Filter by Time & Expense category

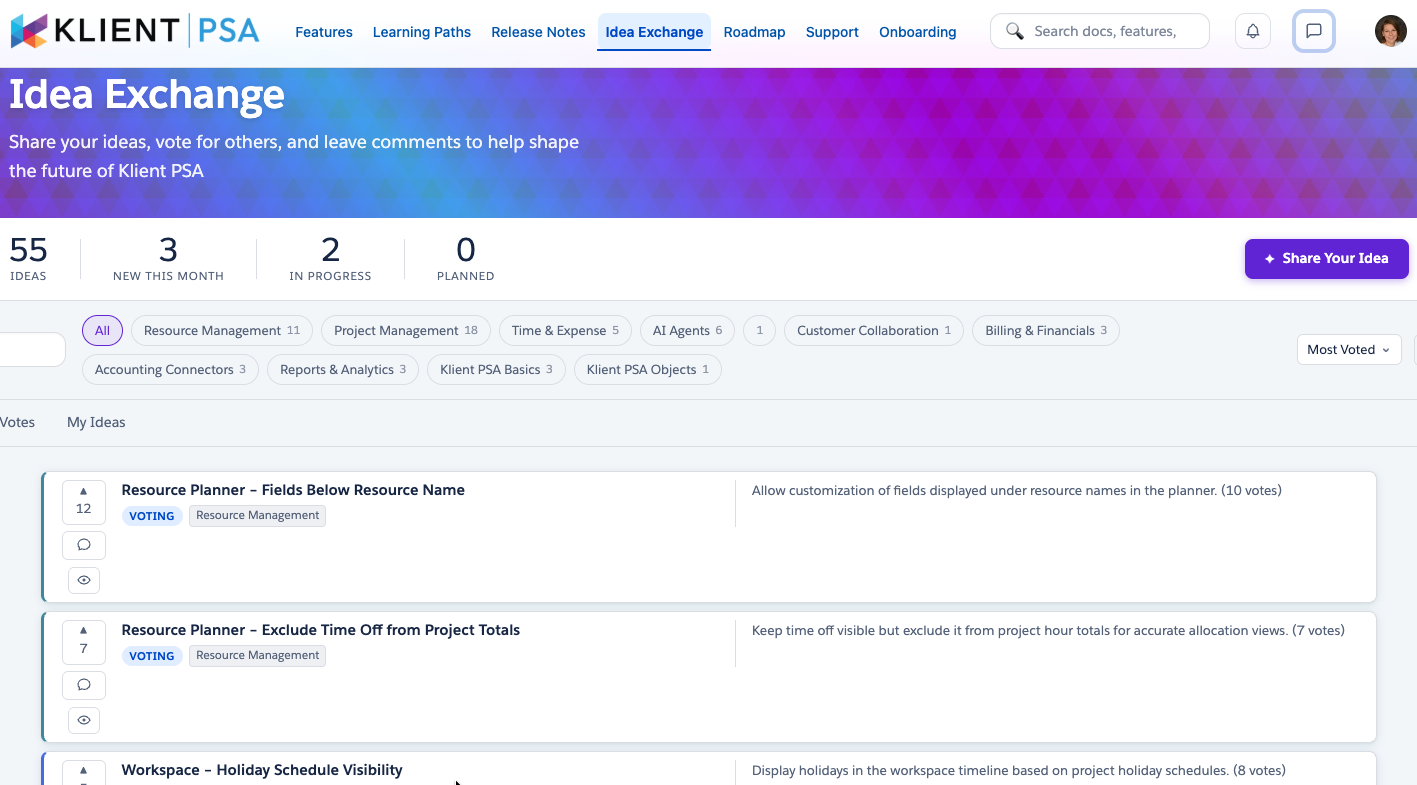click(x=565, y=330)
